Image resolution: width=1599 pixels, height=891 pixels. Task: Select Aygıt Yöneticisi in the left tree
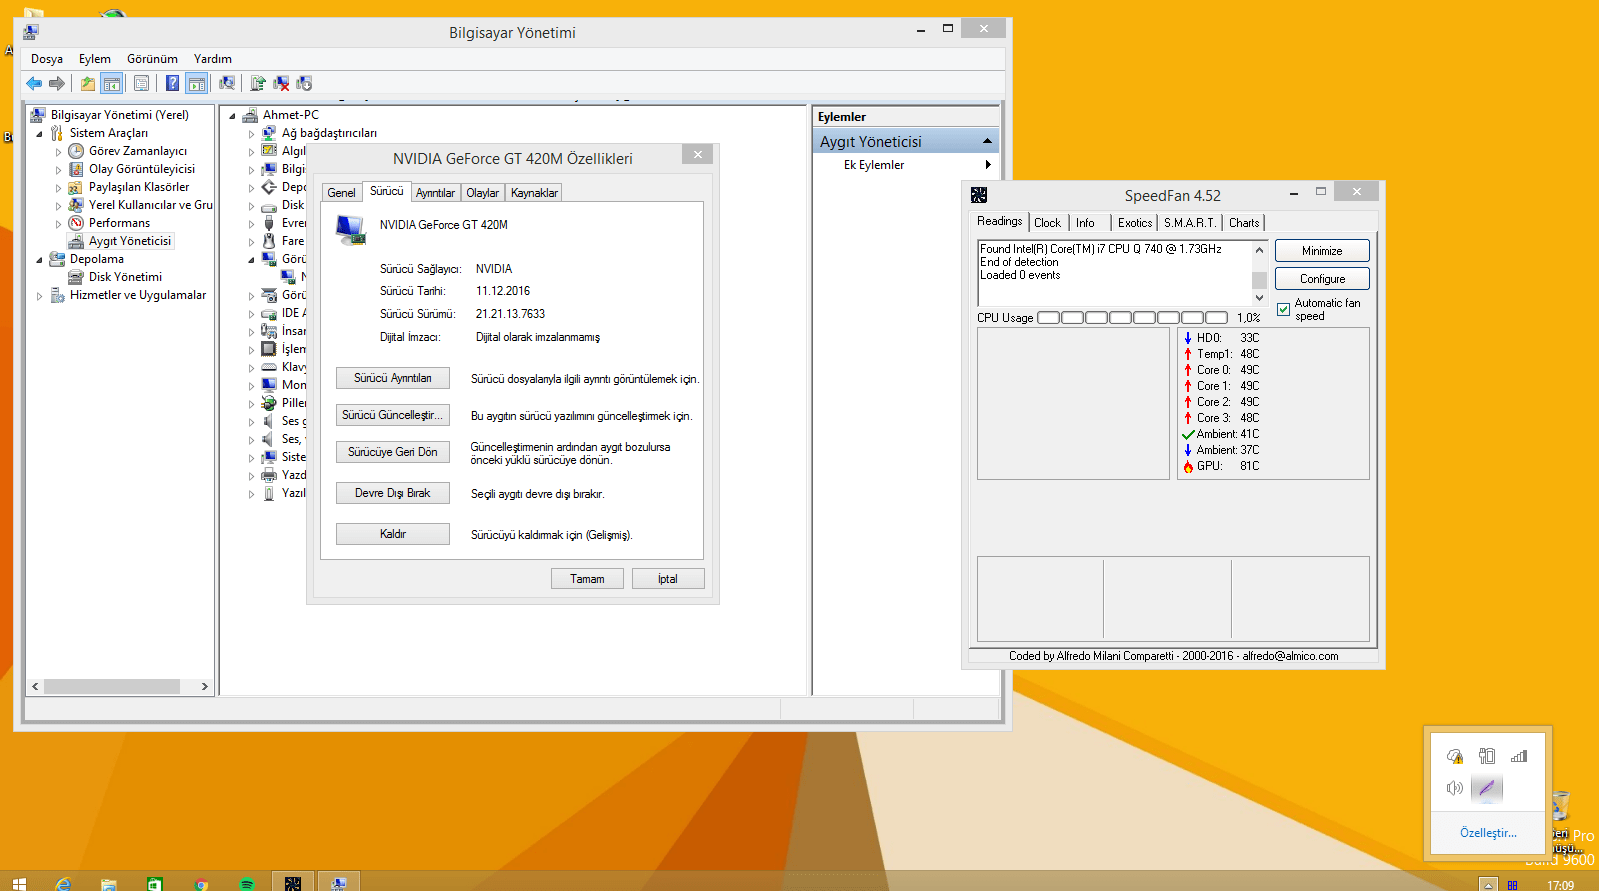[130, 241]
